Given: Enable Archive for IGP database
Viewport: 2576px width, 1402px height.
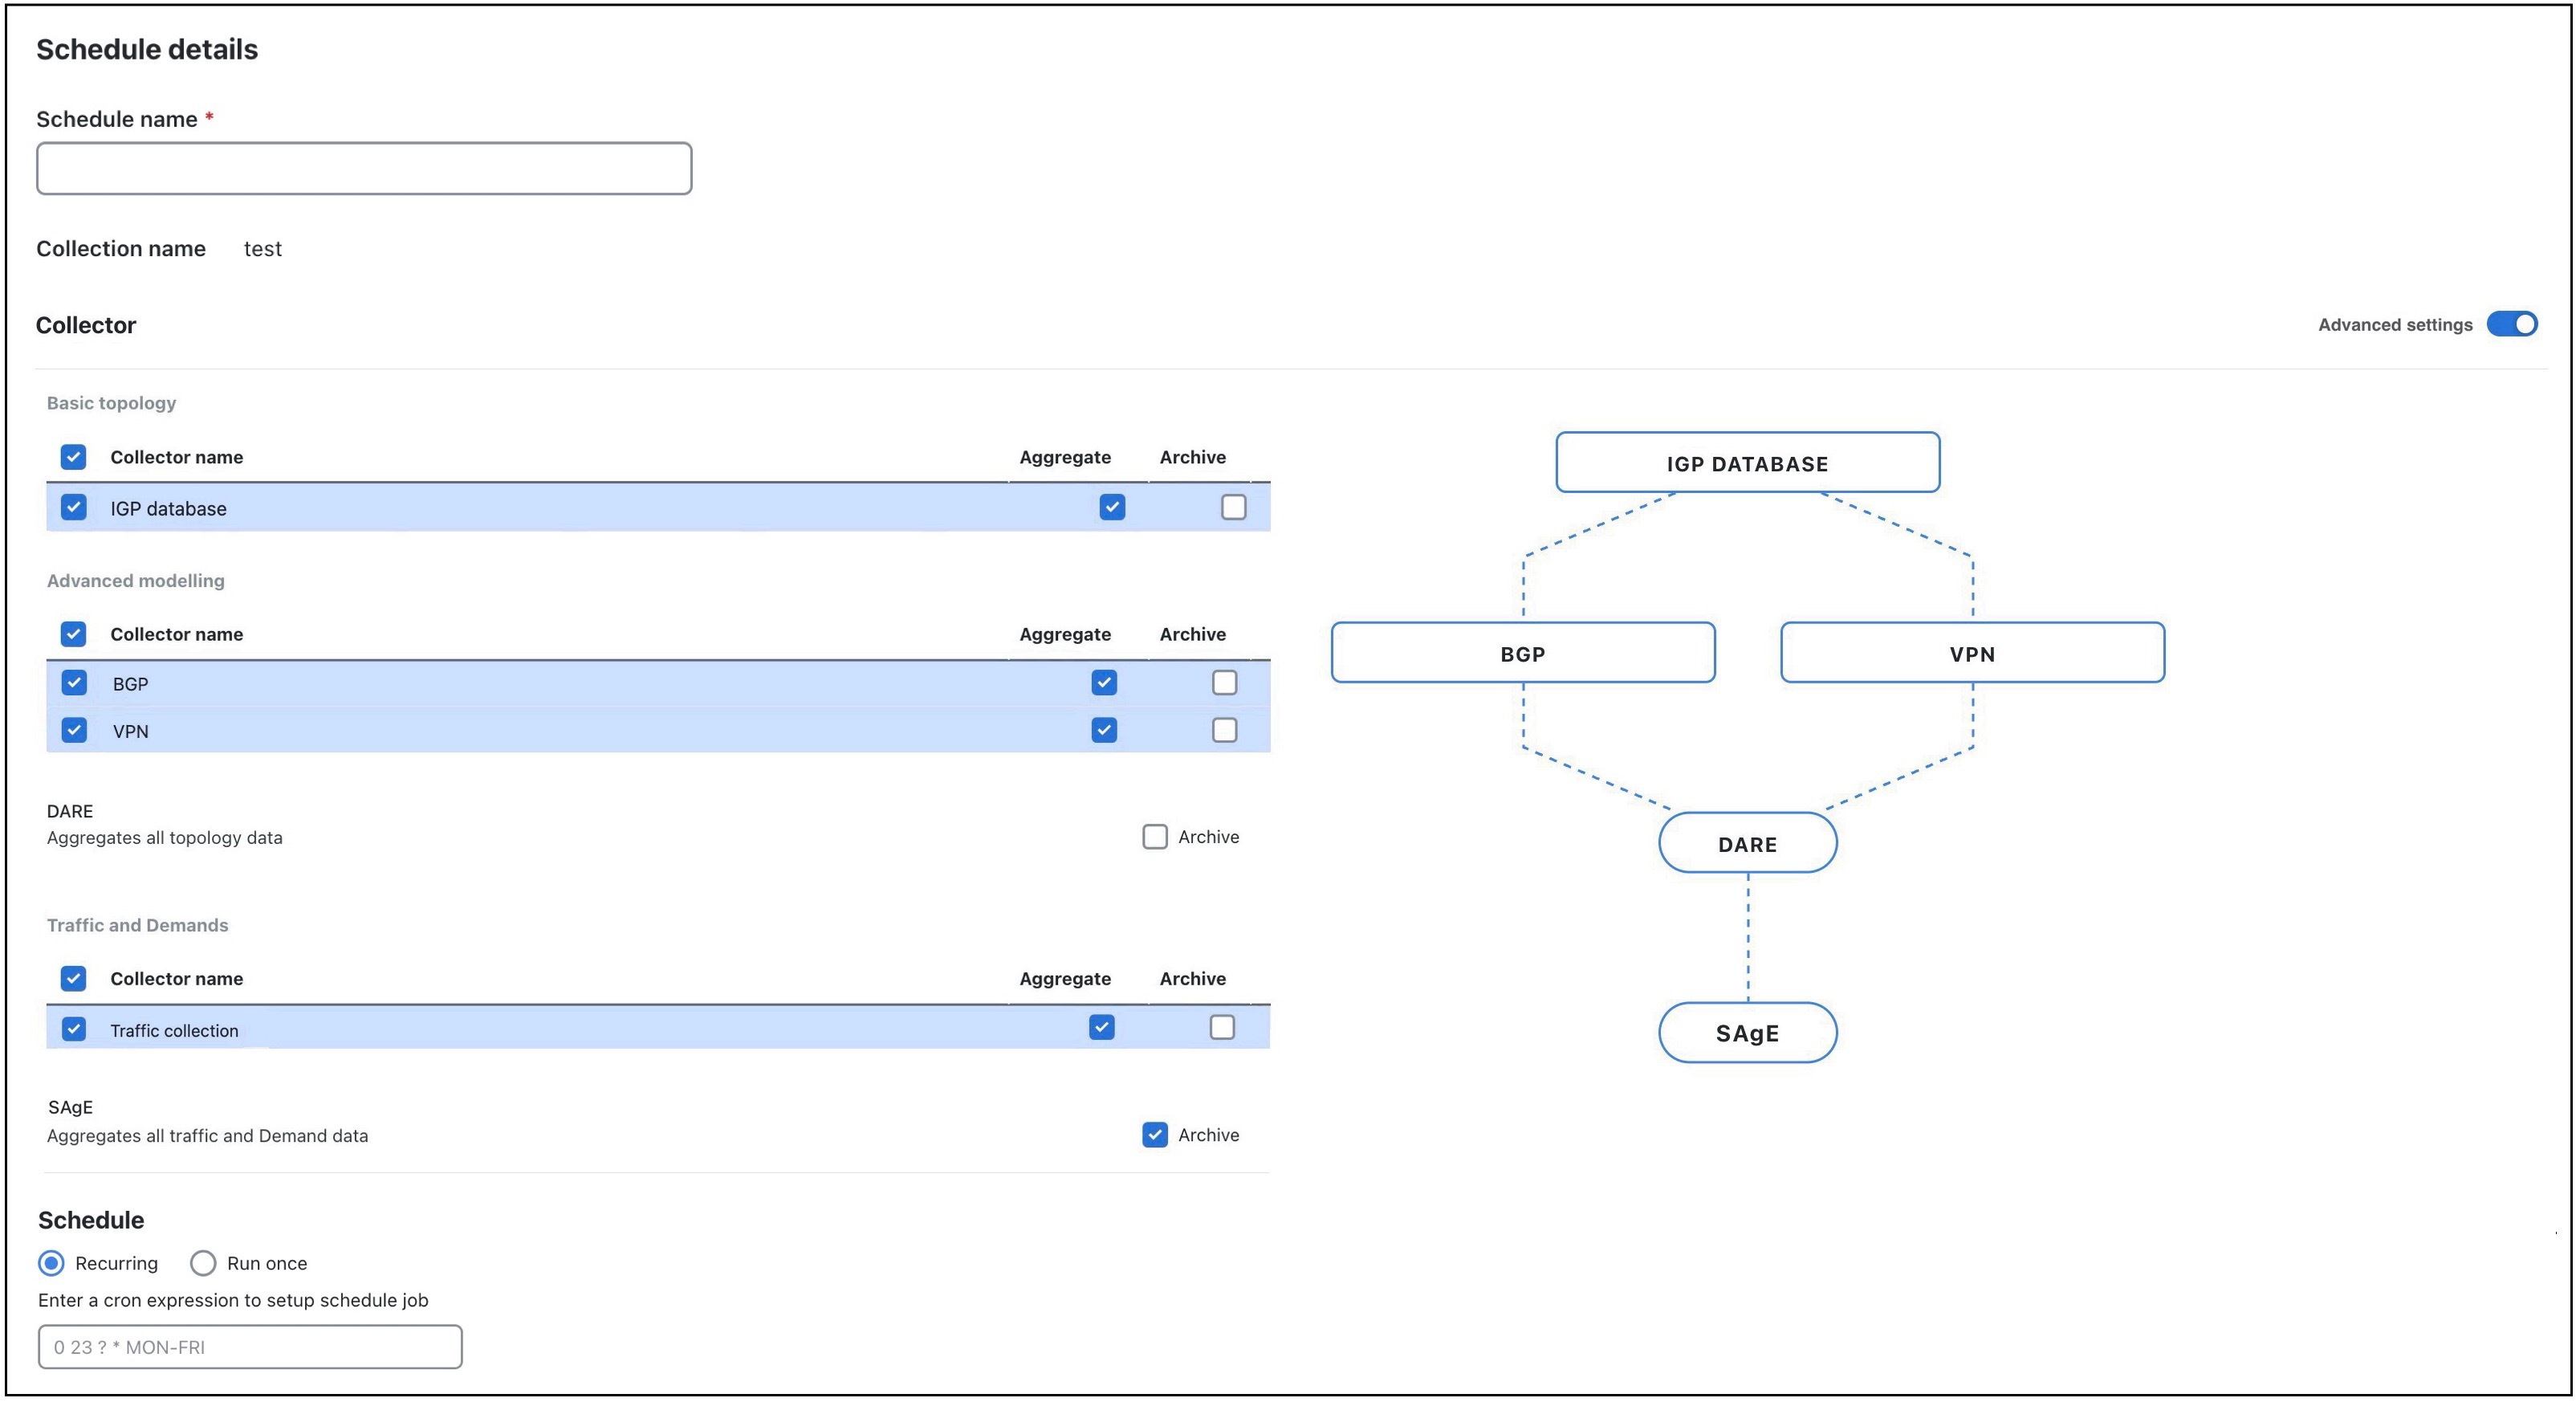Looking at the screenshot, I should pos(1232,507).
